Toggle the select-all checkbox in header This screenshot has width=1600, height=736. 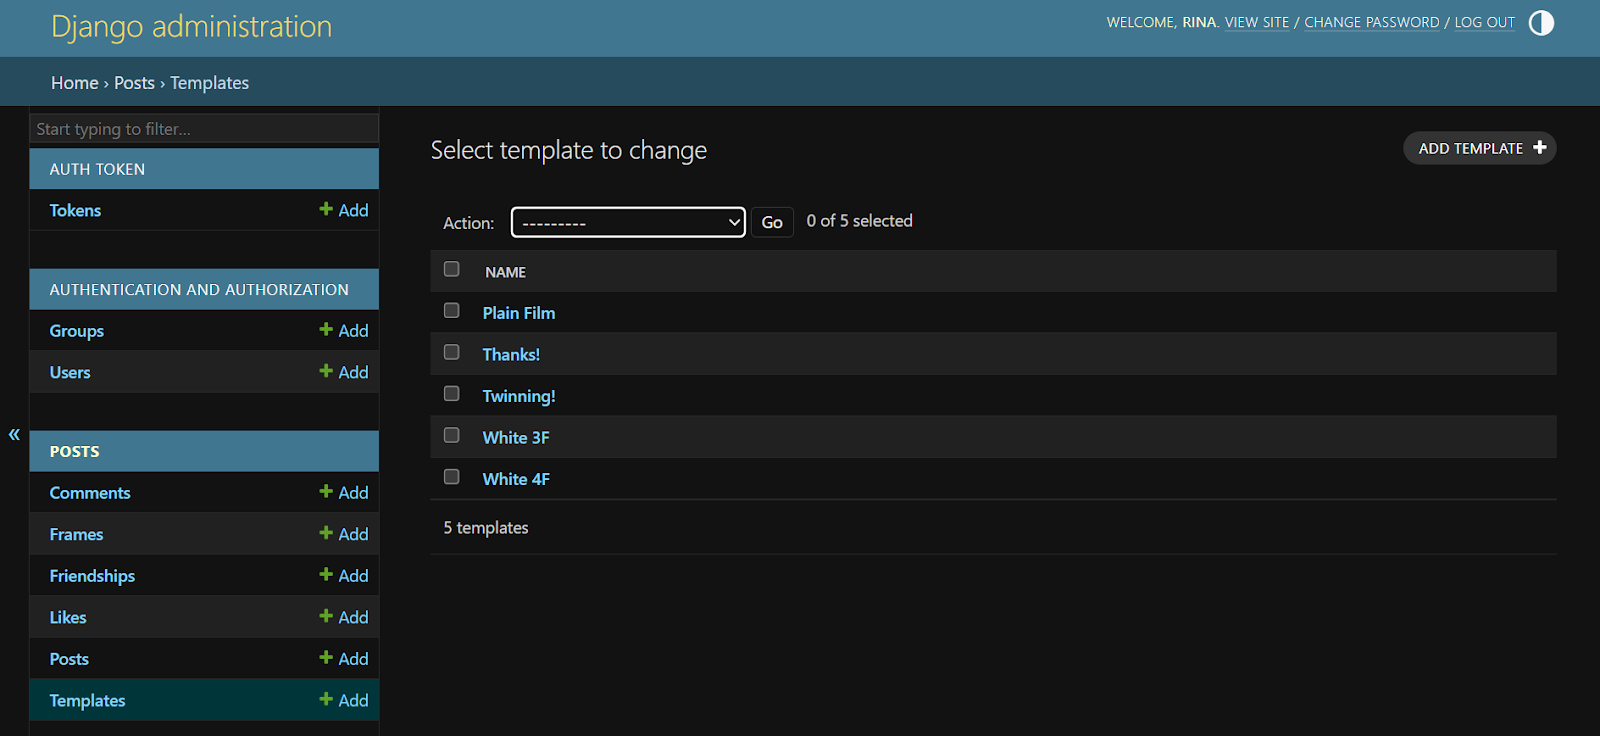452,269
